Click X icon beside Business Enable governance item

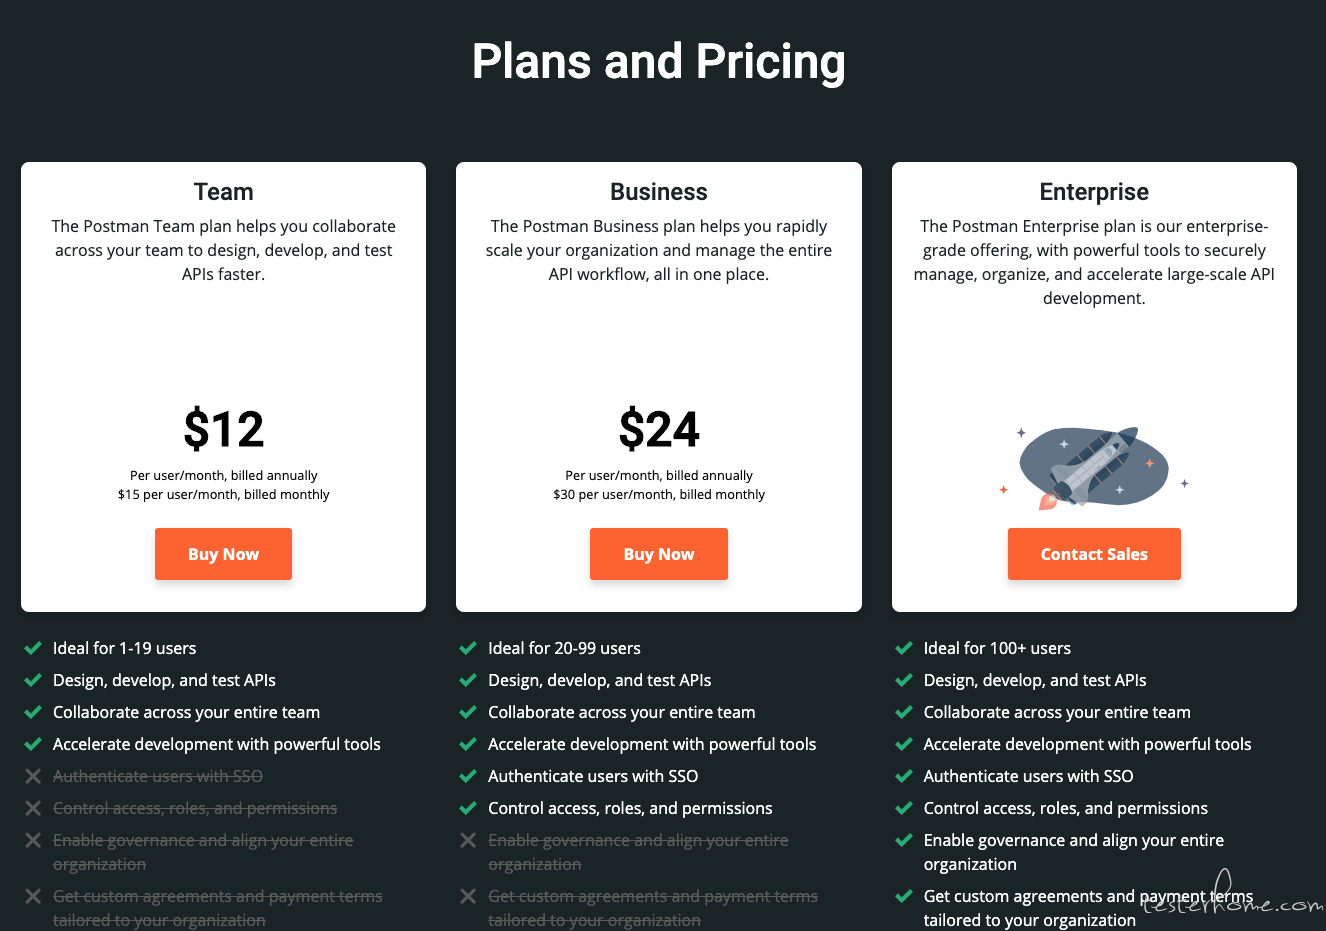pos(468,840)
